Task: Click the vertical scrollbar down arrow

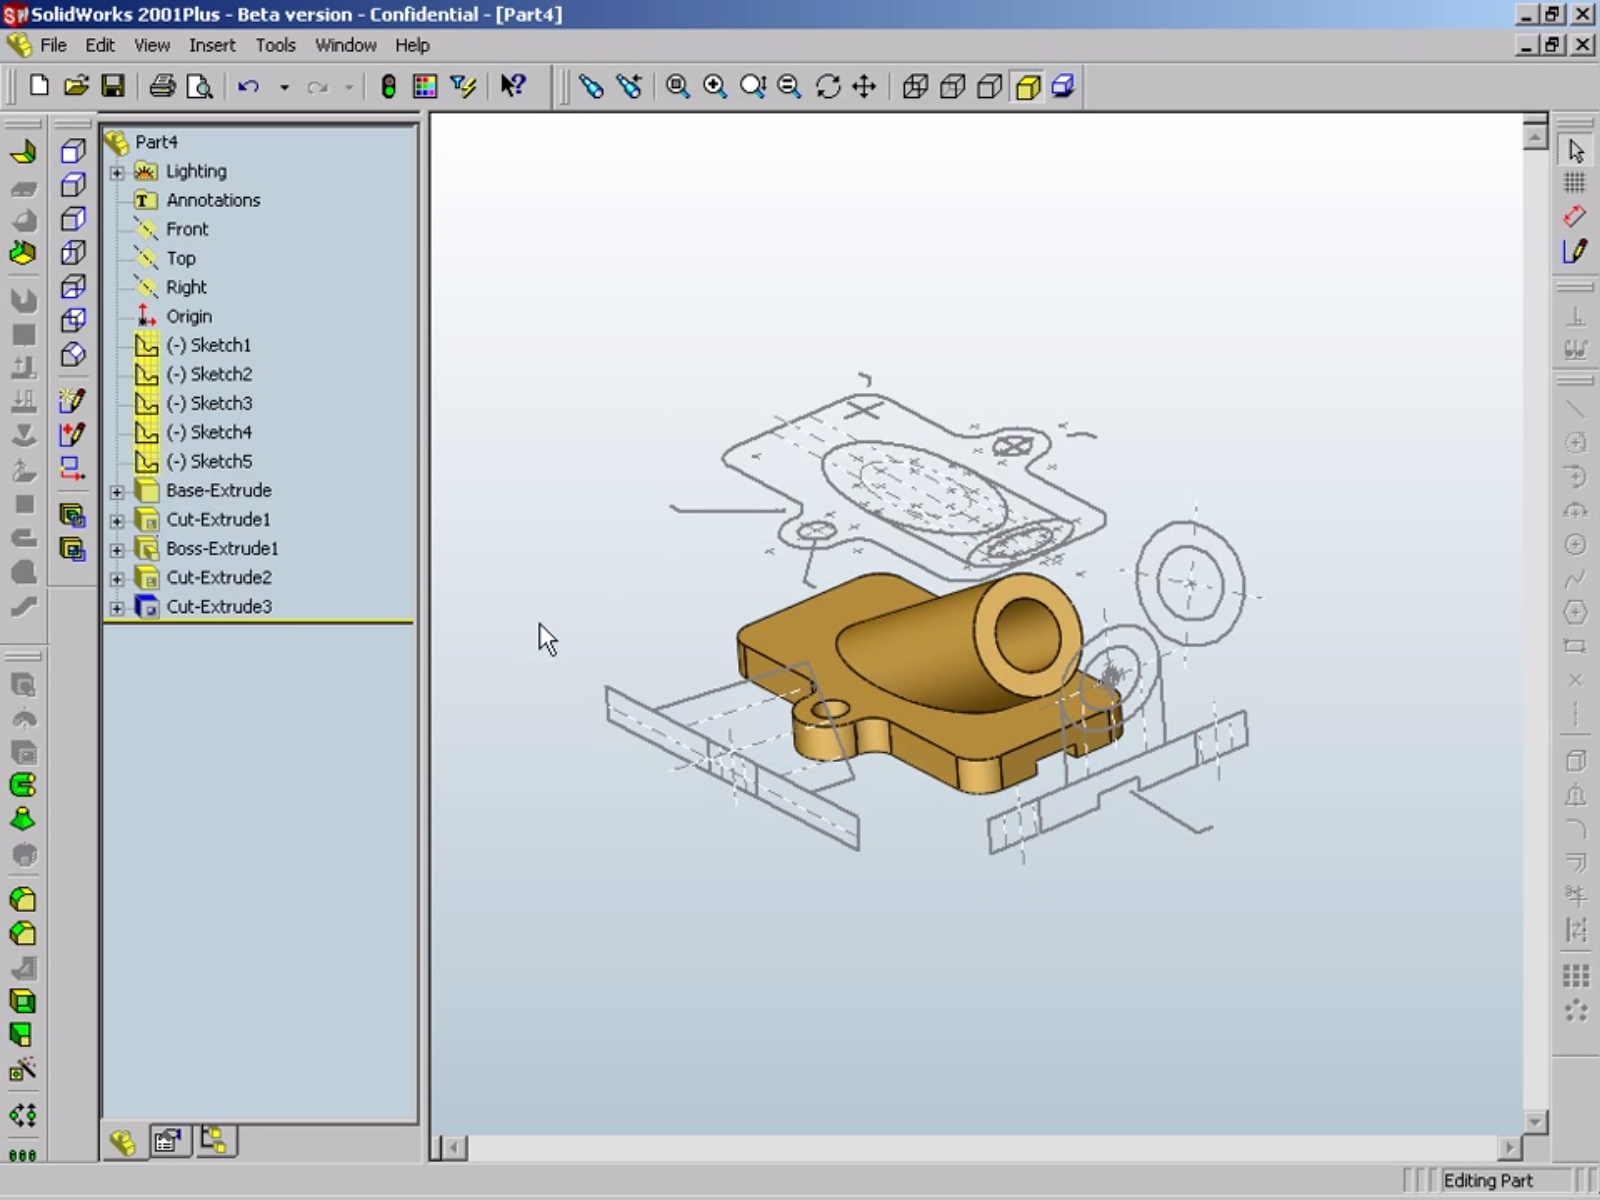Action: click(x=1535, y=1122)
